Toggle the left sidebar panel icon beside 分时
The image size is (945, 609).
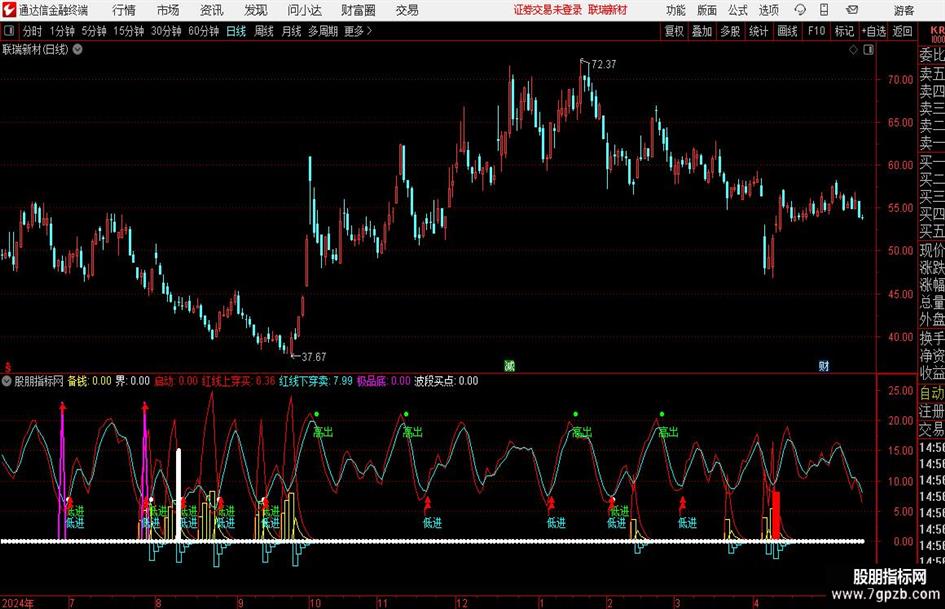[x=9, y=31]
